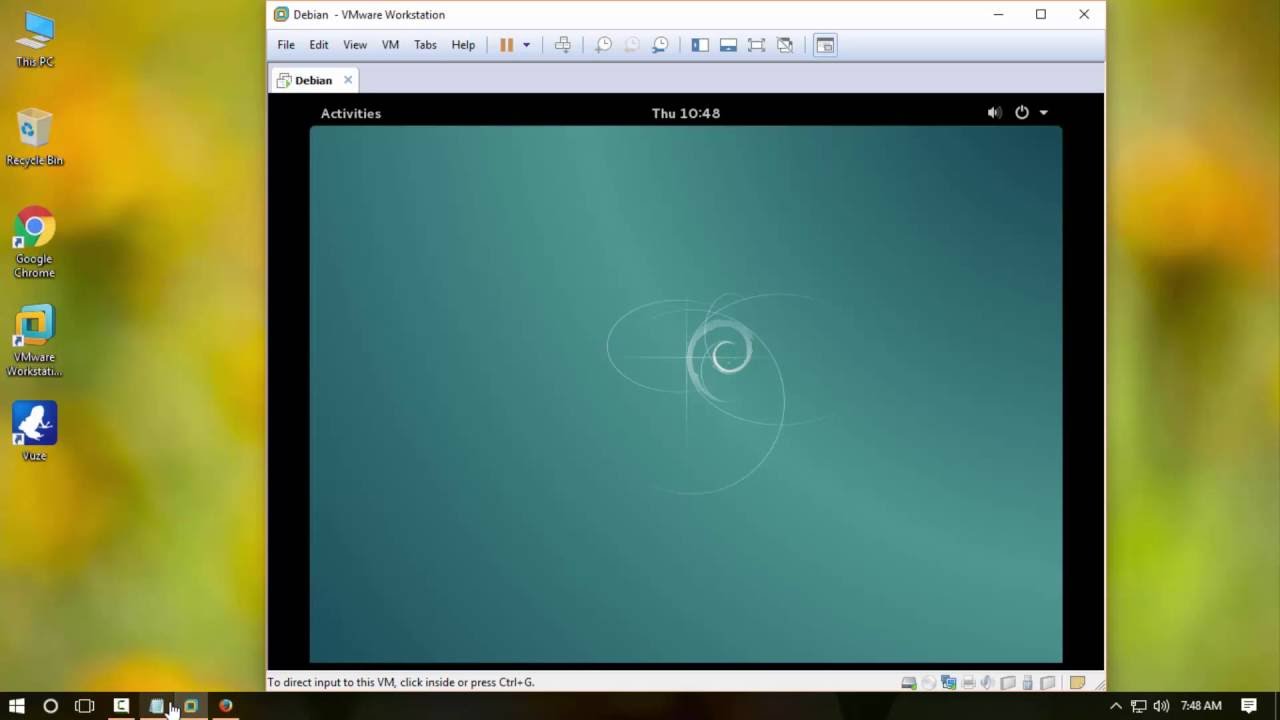This screenshot has width=1280, height=720.
Task: Select VMware Workstation desktop shortcut
Action: [34, 341]
